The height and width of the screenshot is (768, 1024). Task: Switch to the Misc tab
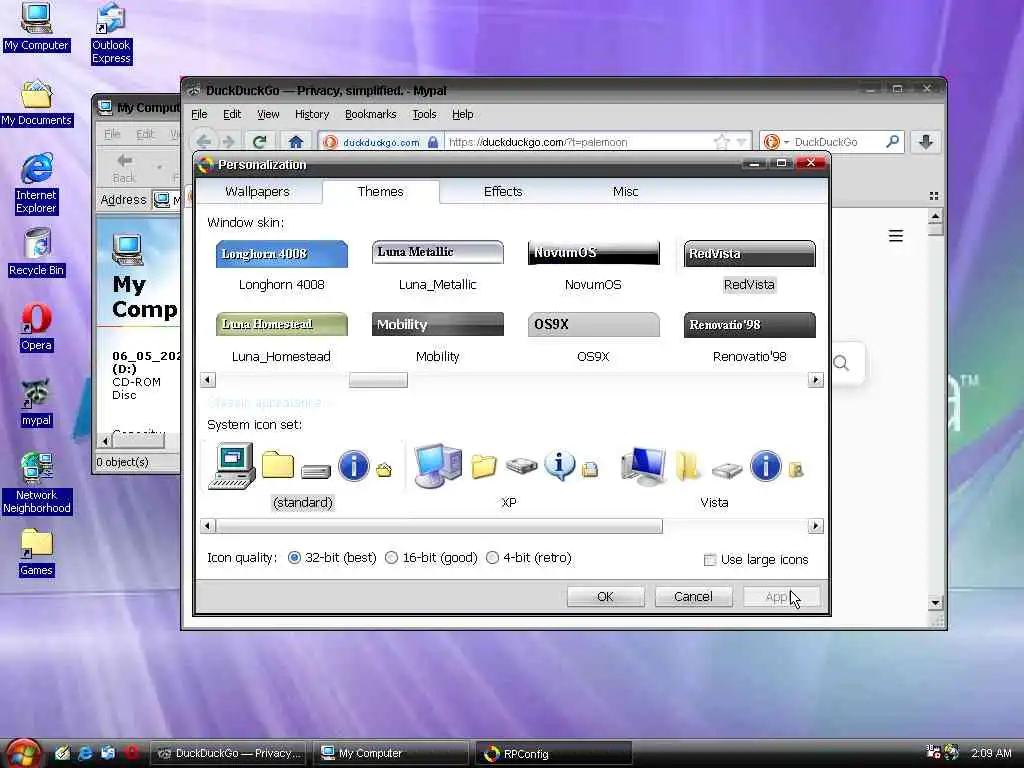pyautogui.click(x=625, y=191)
